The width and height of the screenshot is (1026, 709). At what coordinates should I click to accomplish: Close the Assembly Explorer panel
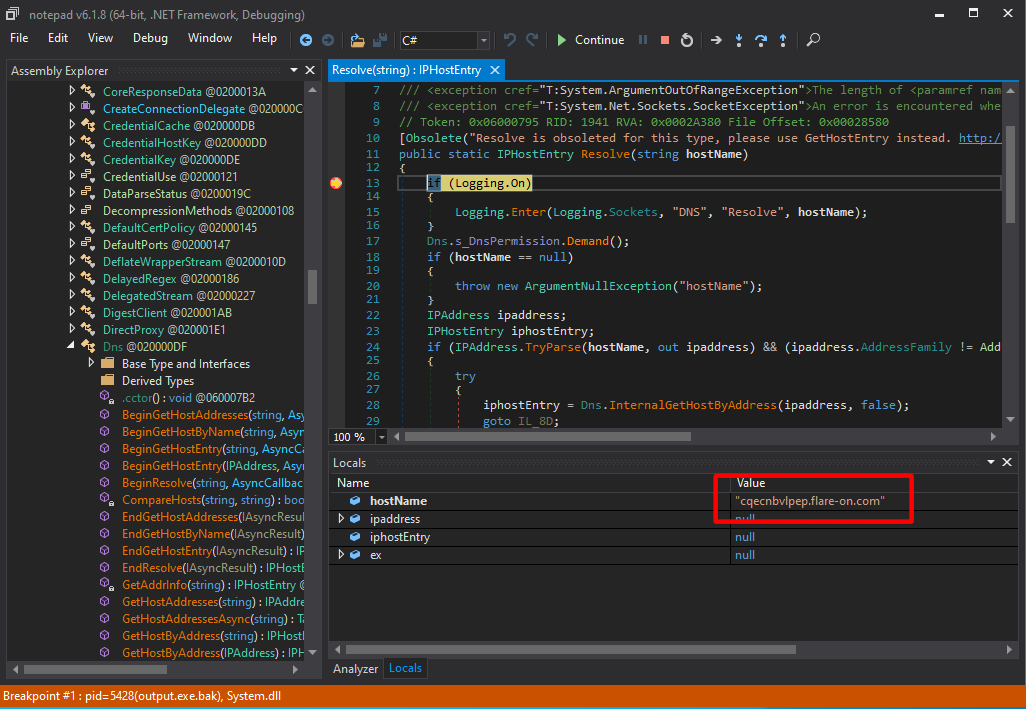click(x=310, y=70)
